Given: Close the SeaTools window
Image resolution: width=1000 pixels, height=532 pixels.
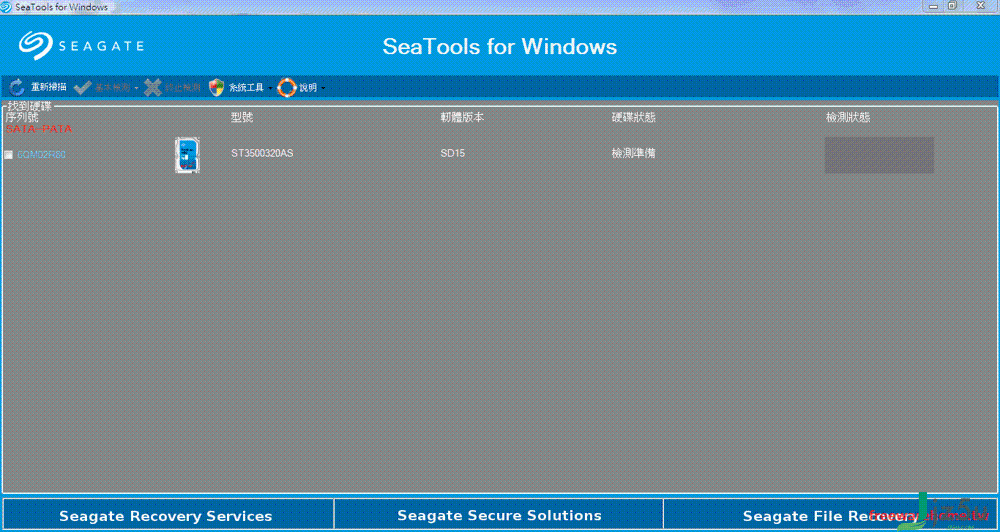Looking at the screenshot, I should pyautogui.click(x=978, y=6).
